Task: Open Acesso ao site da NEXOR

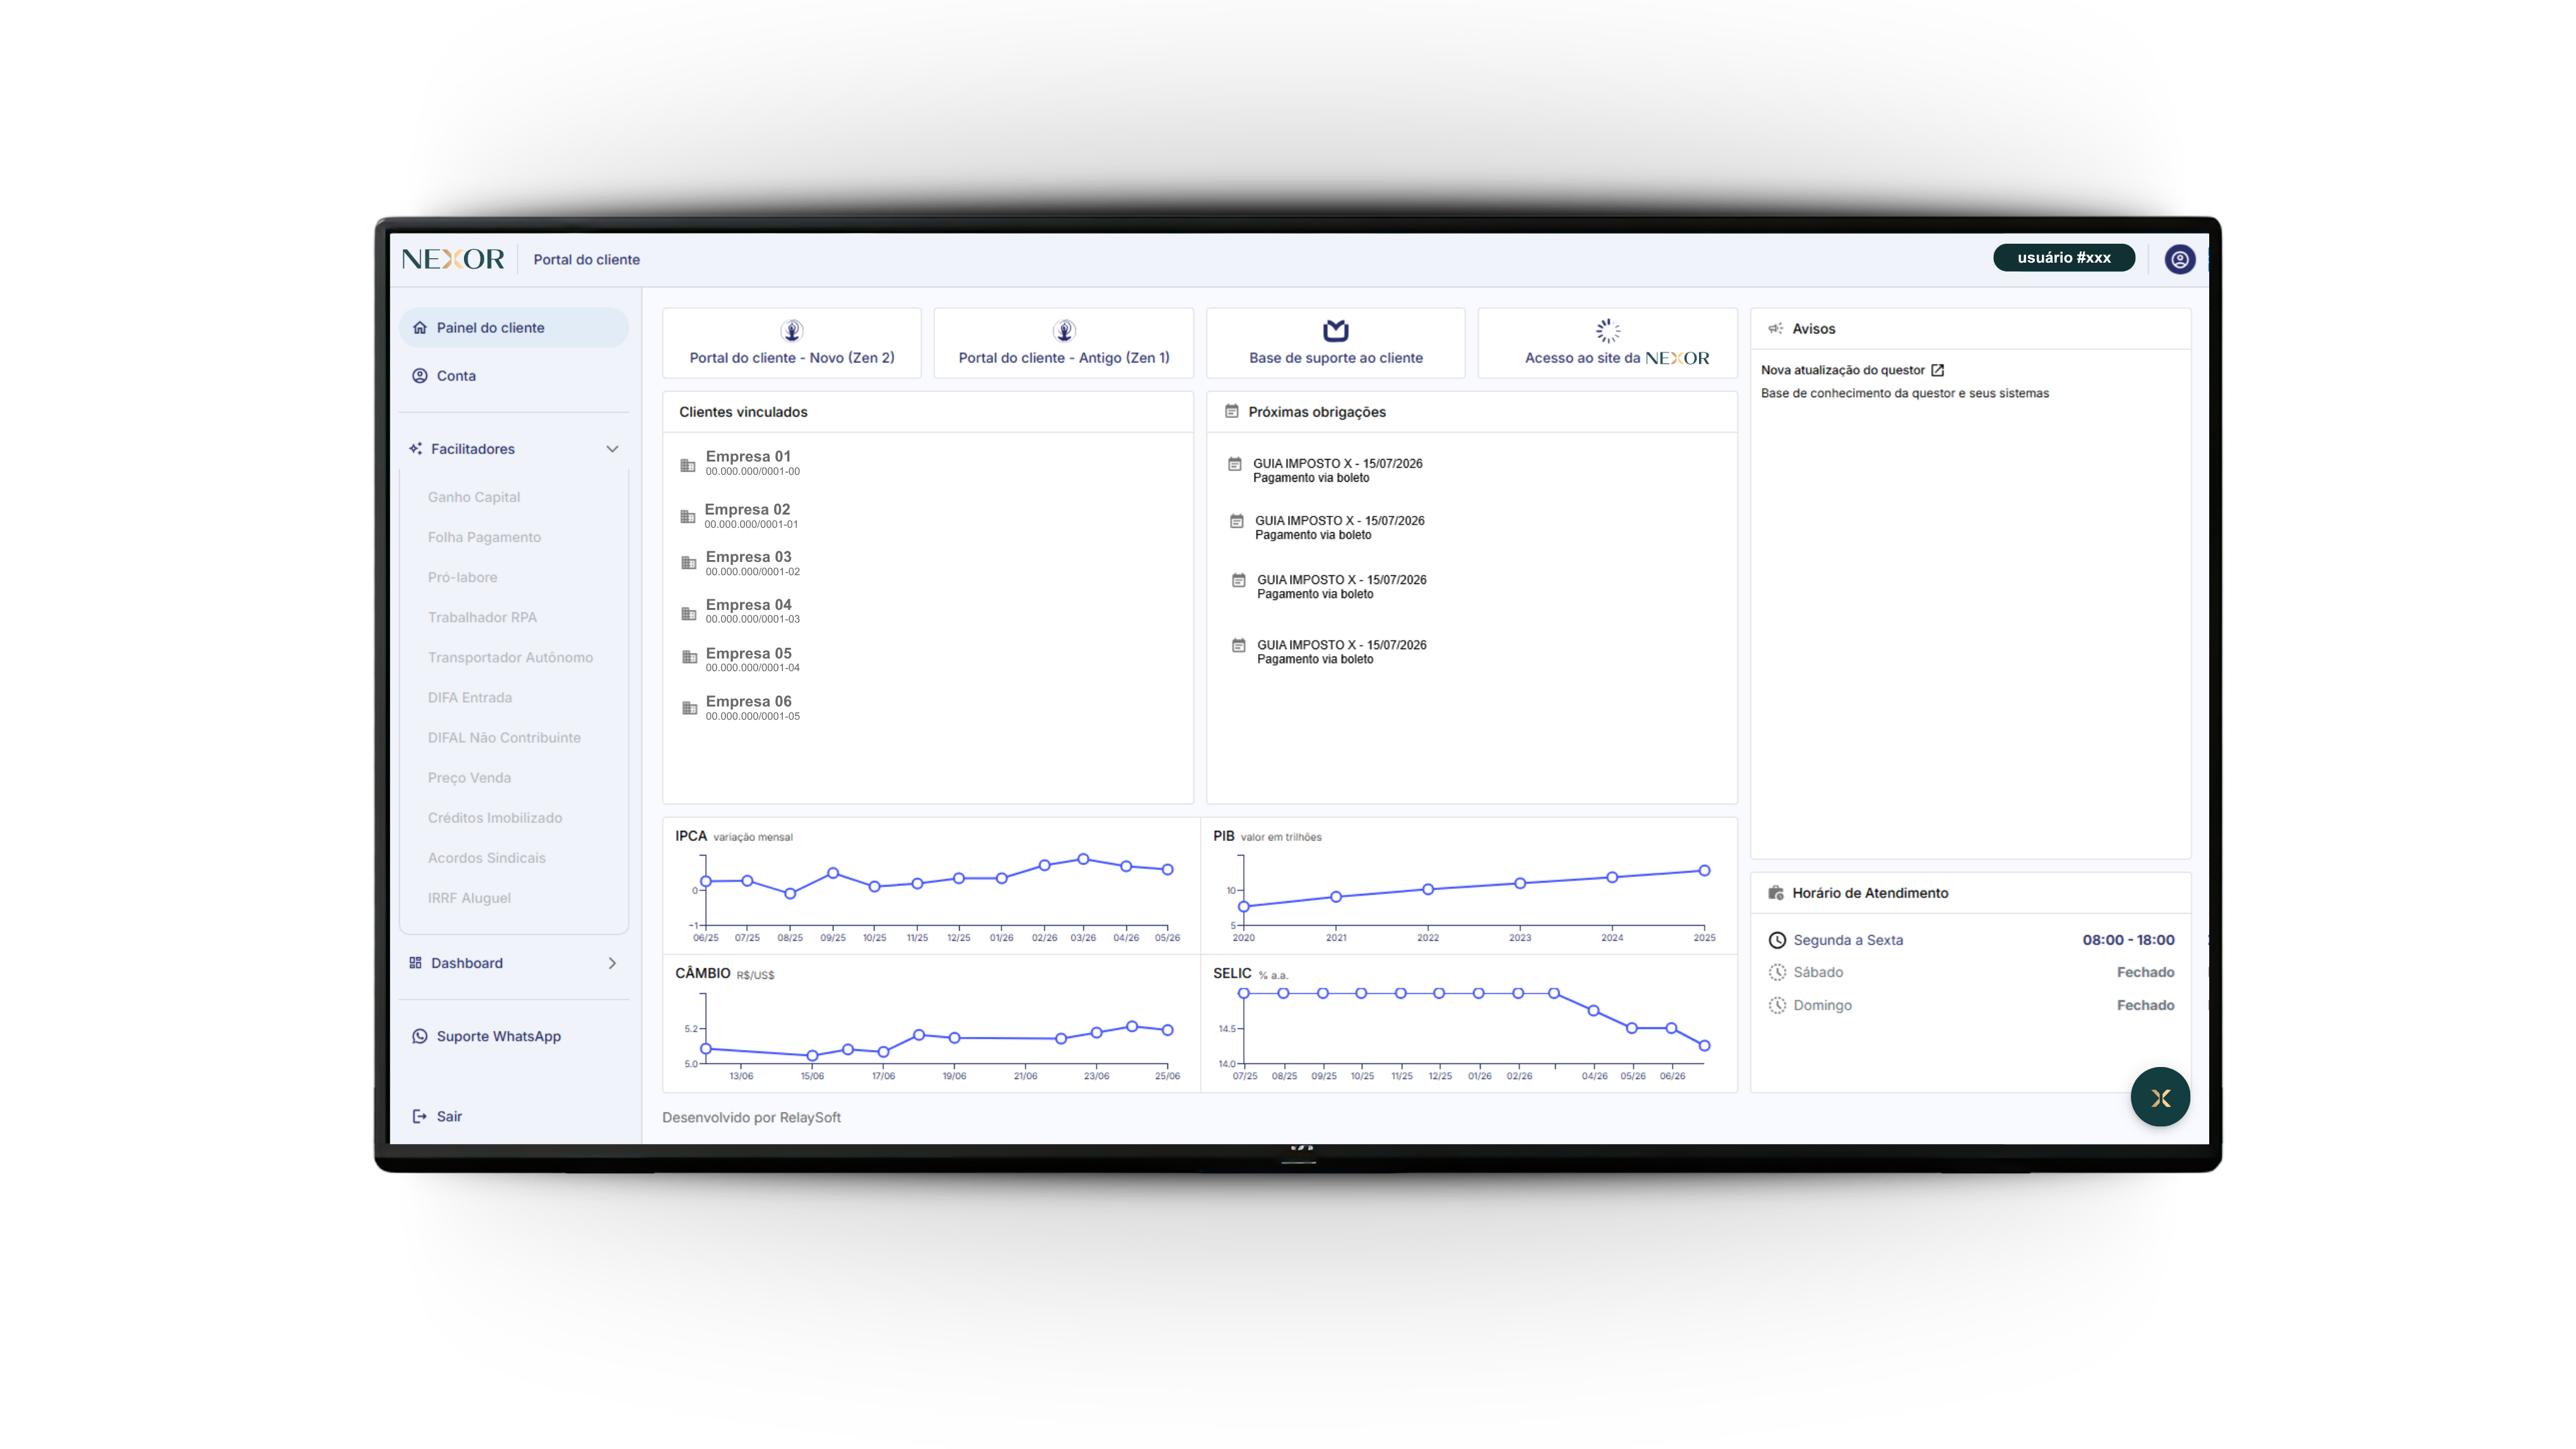Action: pos(1608,343)
